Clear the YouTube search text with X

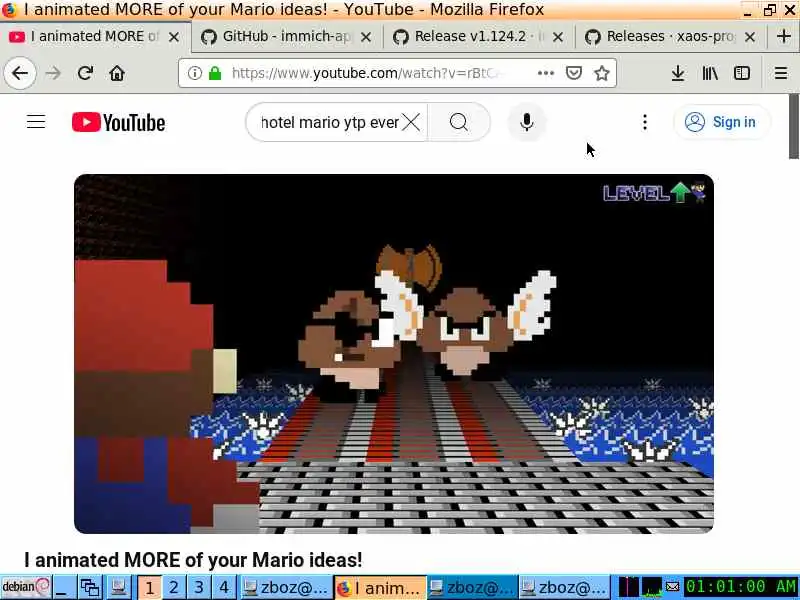(411, 122)
